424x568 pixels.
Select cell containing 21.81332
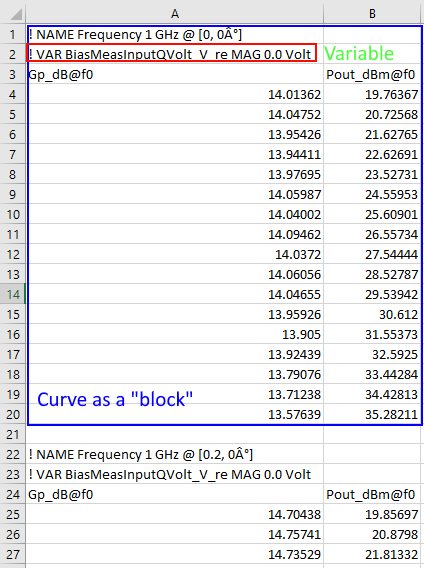373,554
